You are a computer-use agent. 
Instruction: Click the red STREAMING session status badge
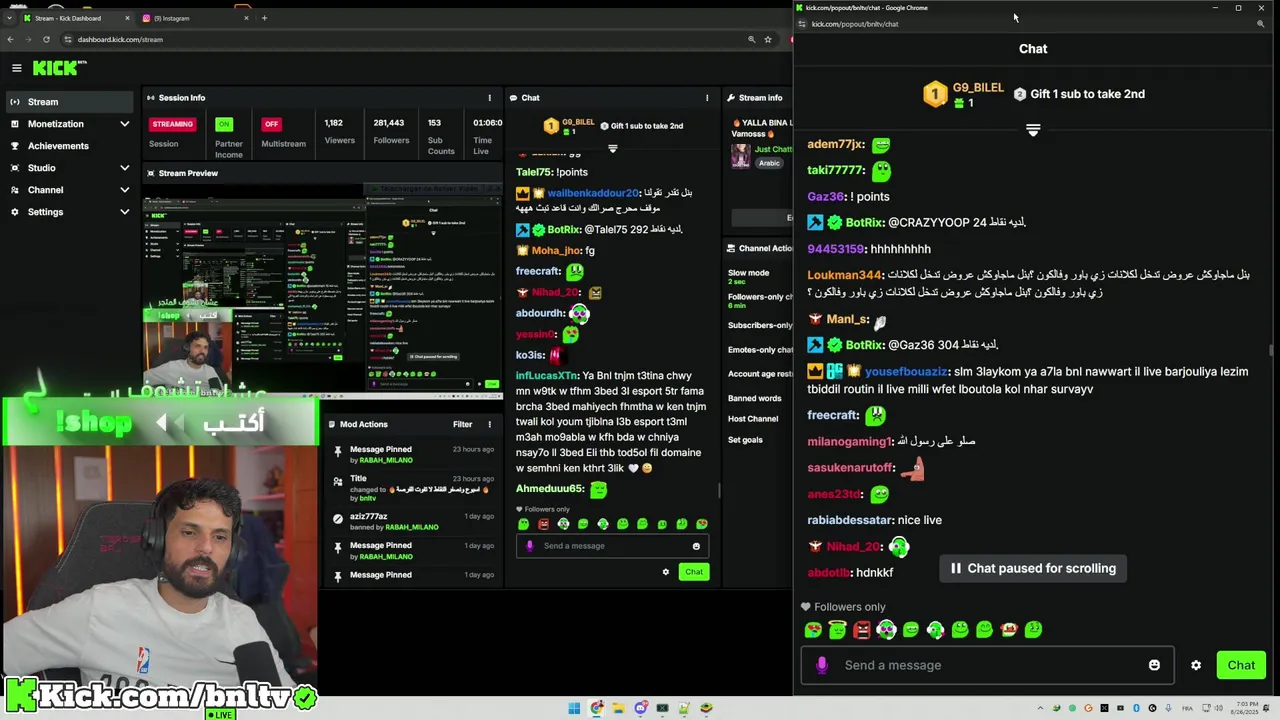click(x=172, y=124)
